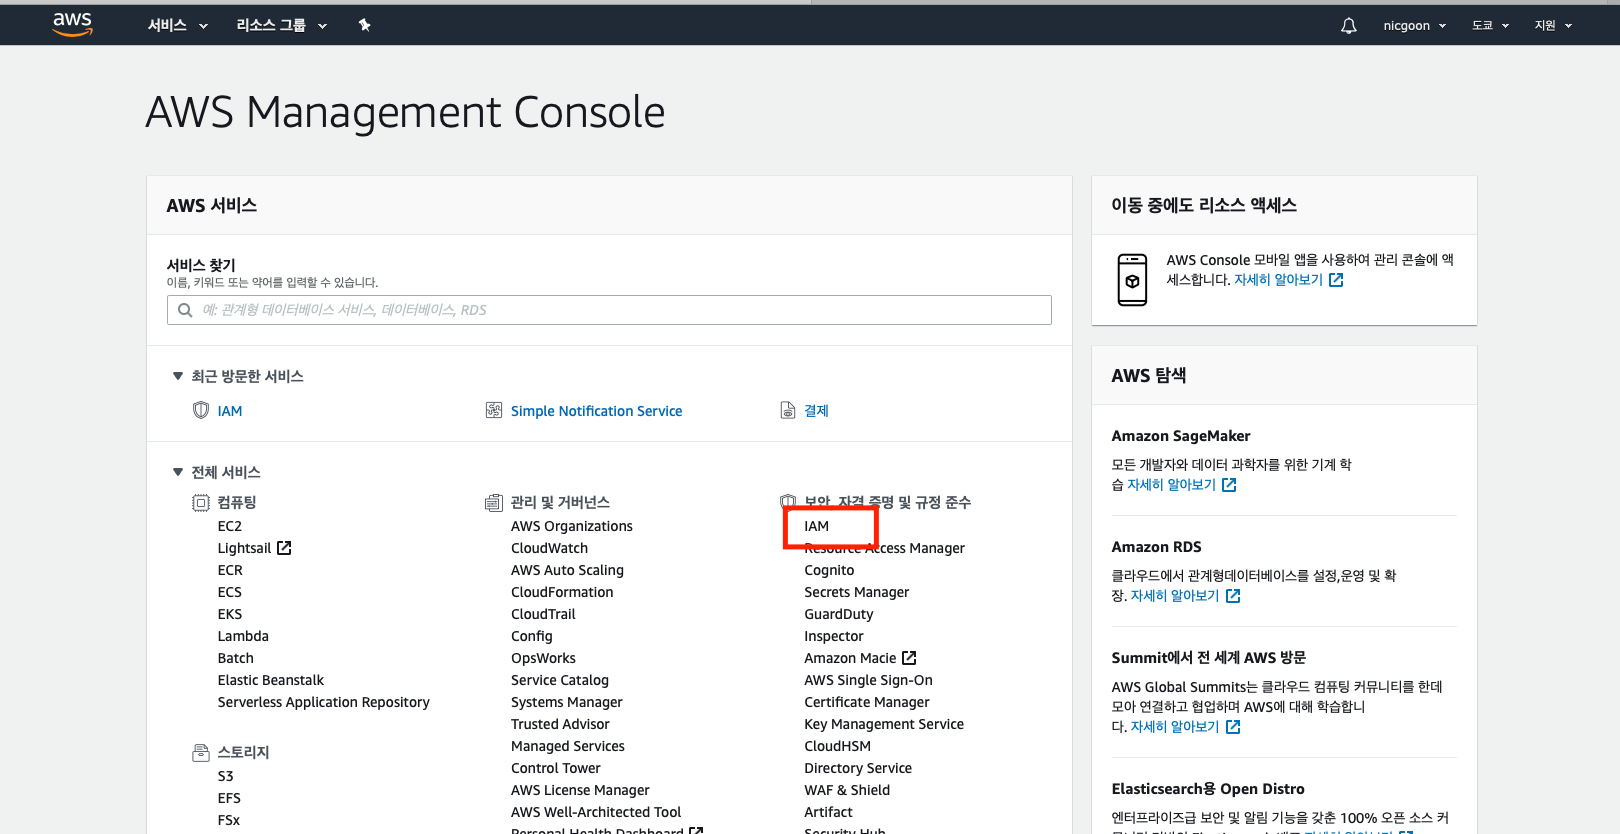Viewport: 1620px width, 834px height.
Task: Open Service Catalog
Action: tap(560, 680)
